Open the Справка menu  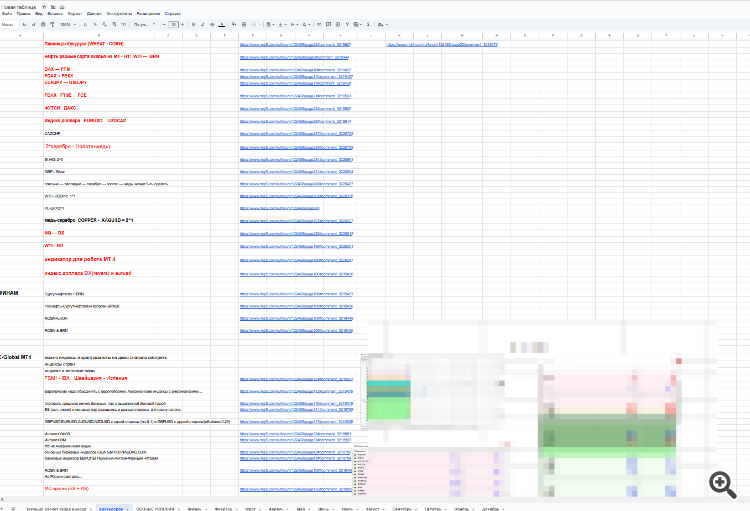tap(173, 14)
